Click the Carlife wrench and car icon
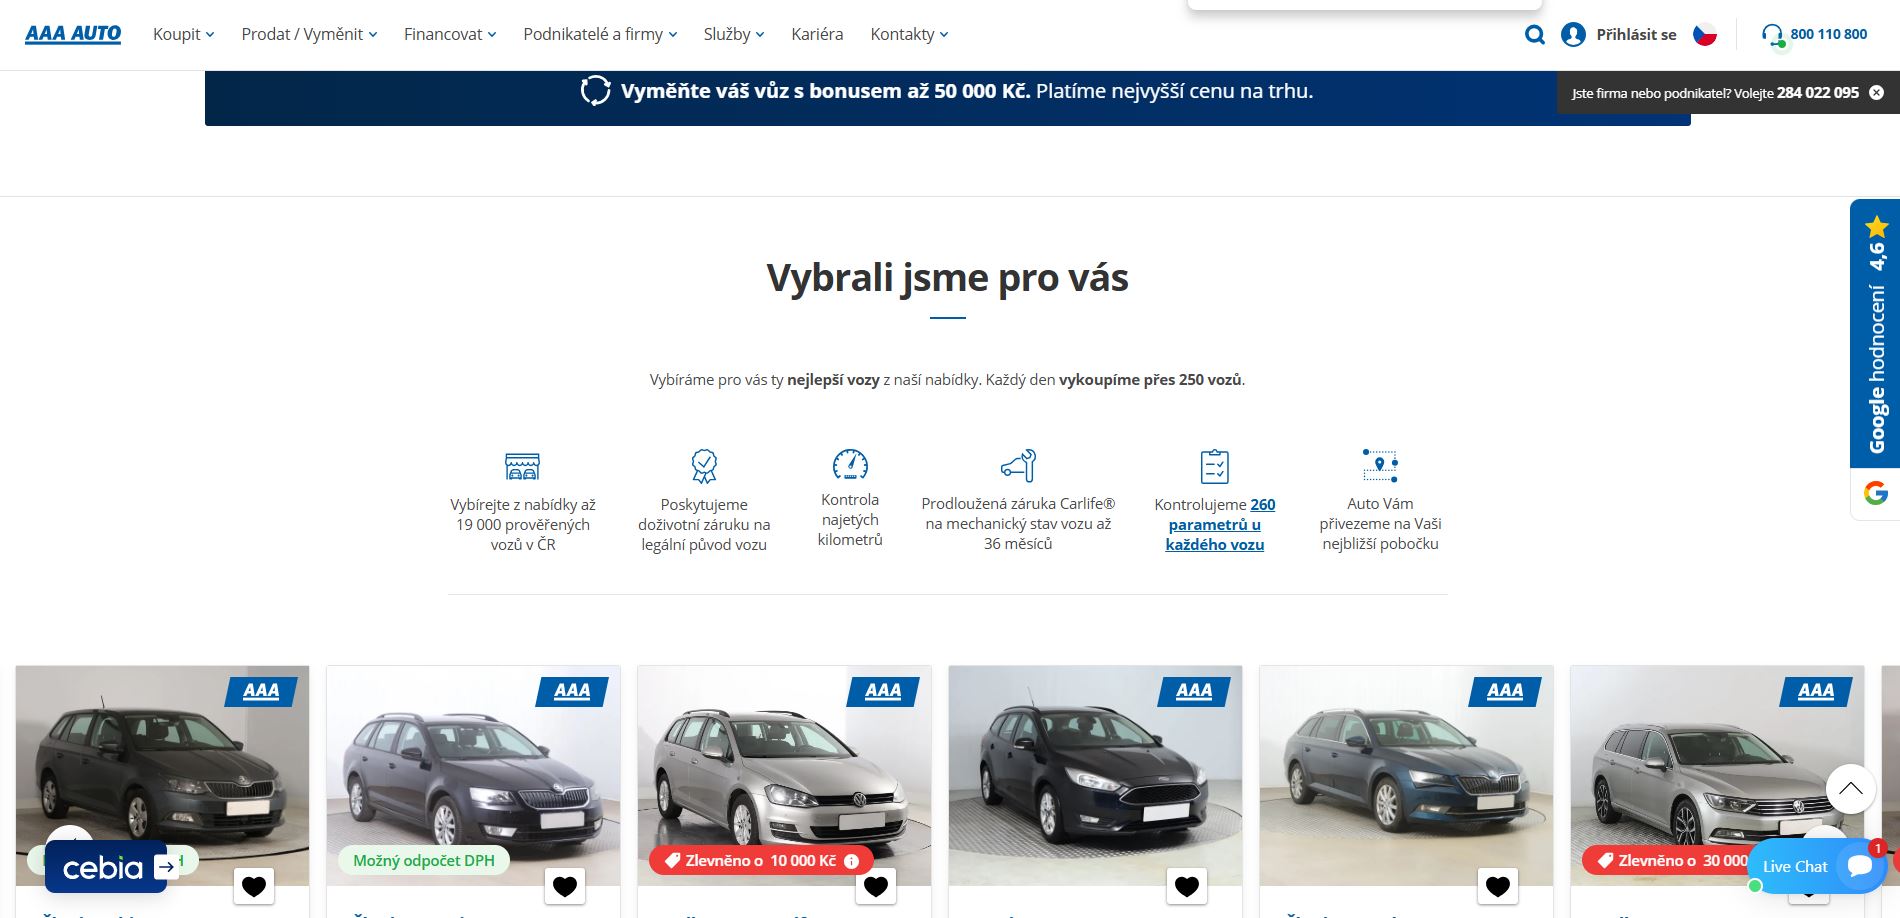The height and width of the screenshot is (918, 1900). 1018,465
